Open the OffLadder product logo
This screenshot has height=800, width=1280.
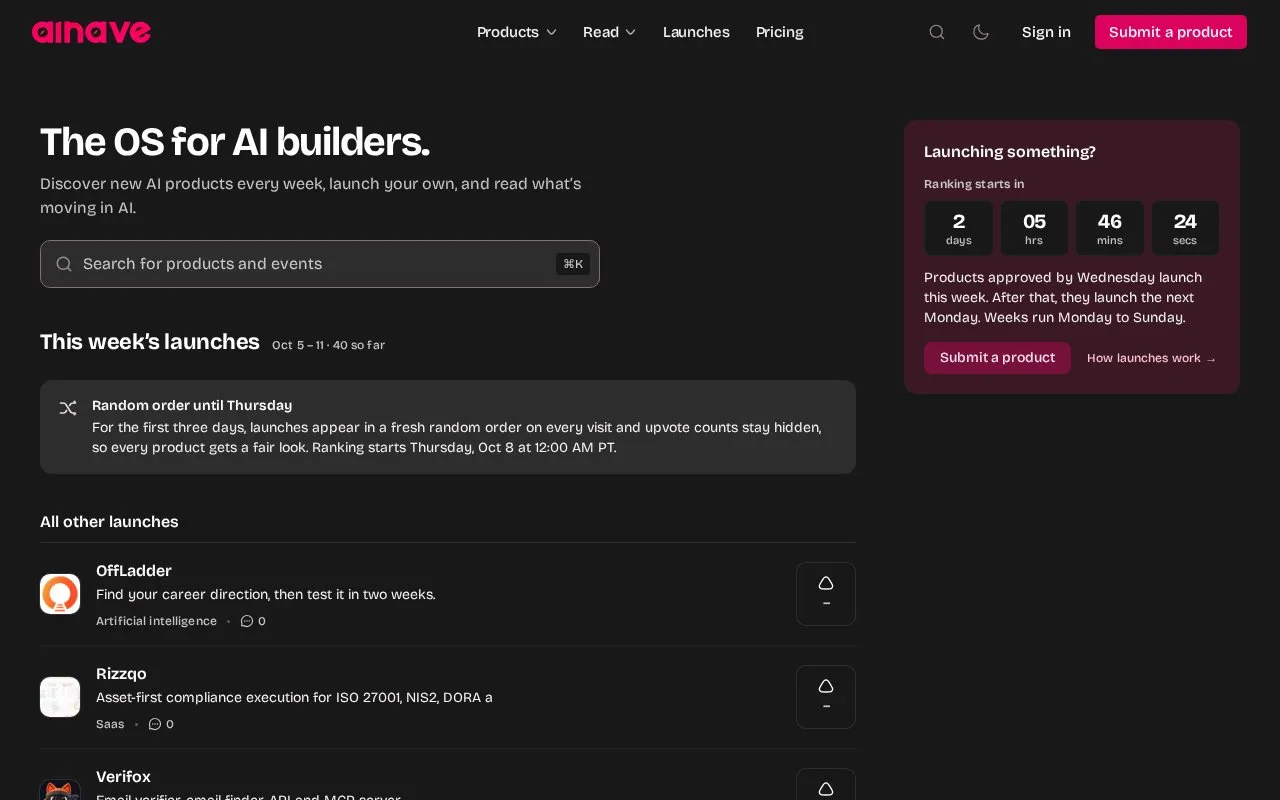tap(60, 594)
